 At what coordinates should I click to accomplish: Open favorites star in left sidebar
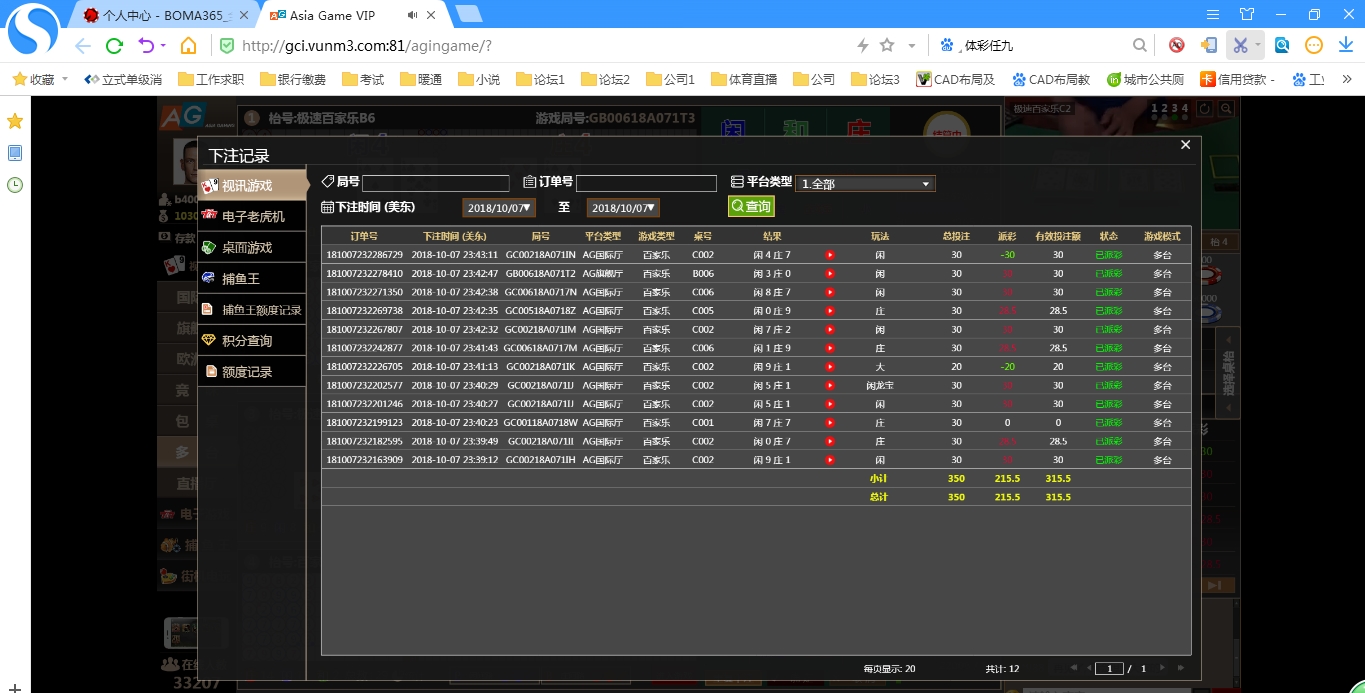click(x=15, y=121)
